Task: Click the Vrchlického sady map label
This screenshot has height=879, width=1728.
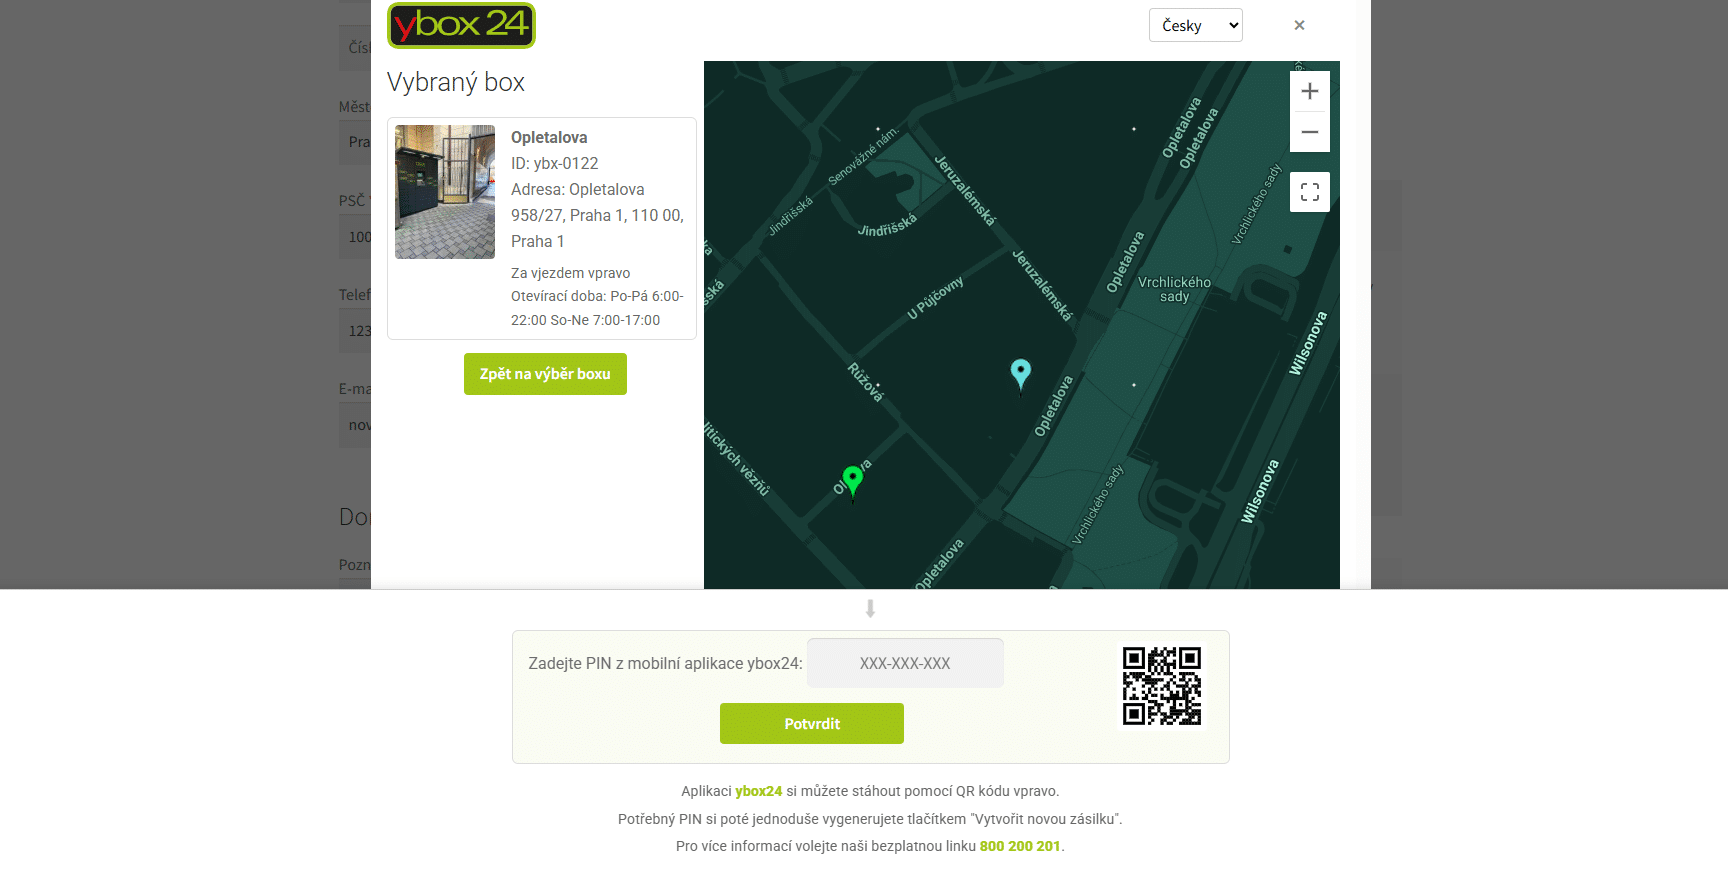Action: [1174, 289]
